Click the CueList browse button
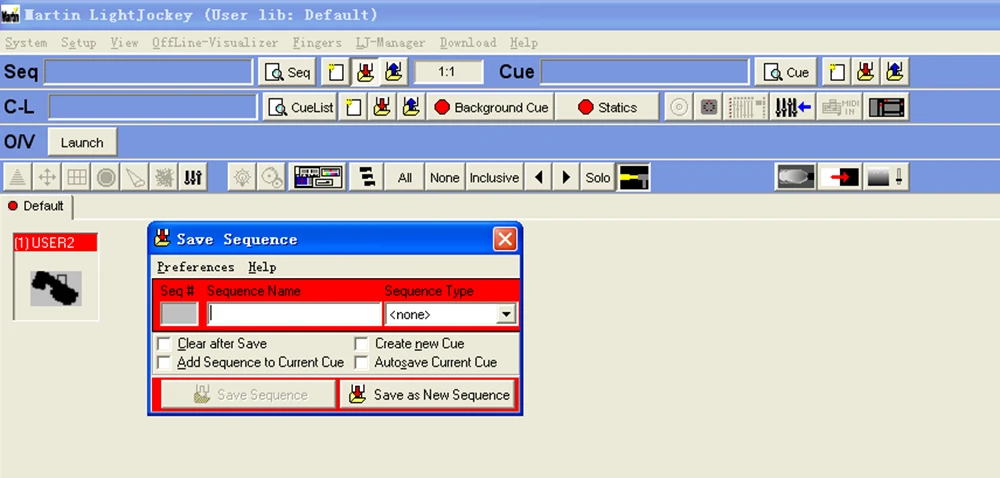1000x478 pixels. point(300,107)
